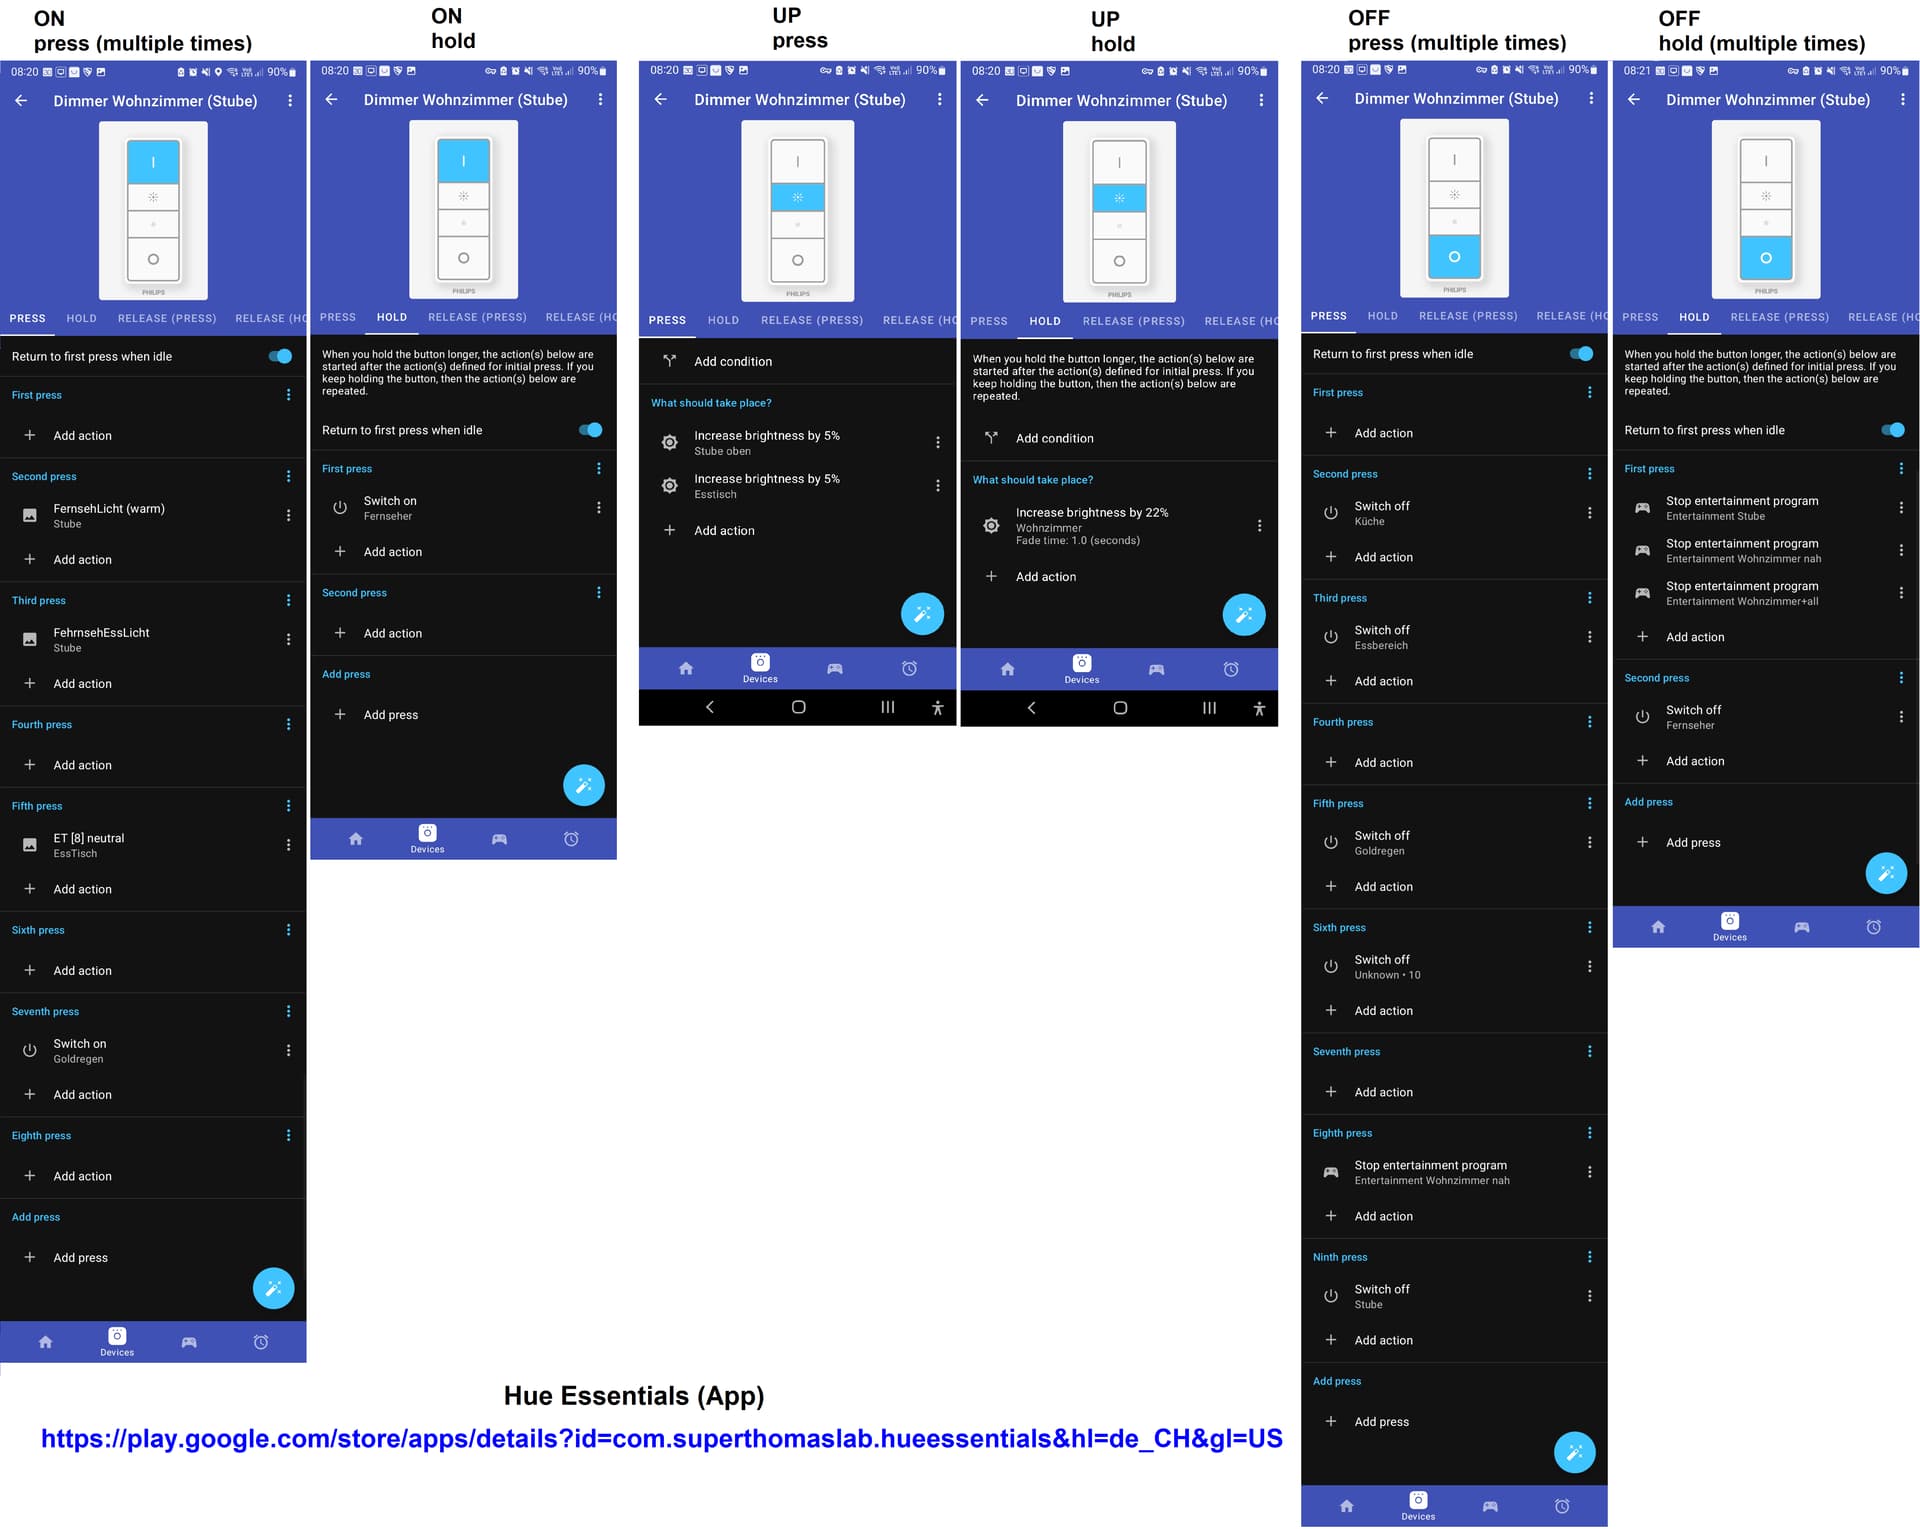This screenshot has width=1920, height=1529.
Task: Open menu for Increase brightness by 22%
Action: 1259,525
